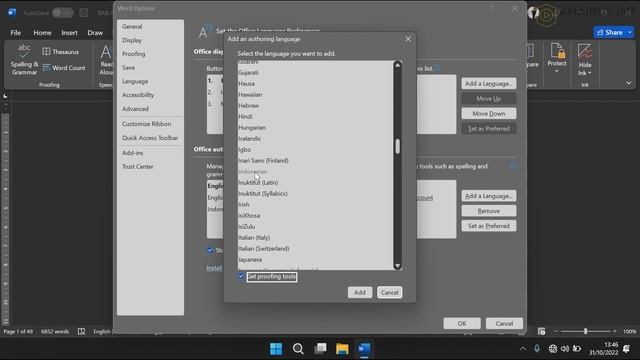
Task: Select Accessibility options category
Action: pyautogui.click(x=150, y=95)
